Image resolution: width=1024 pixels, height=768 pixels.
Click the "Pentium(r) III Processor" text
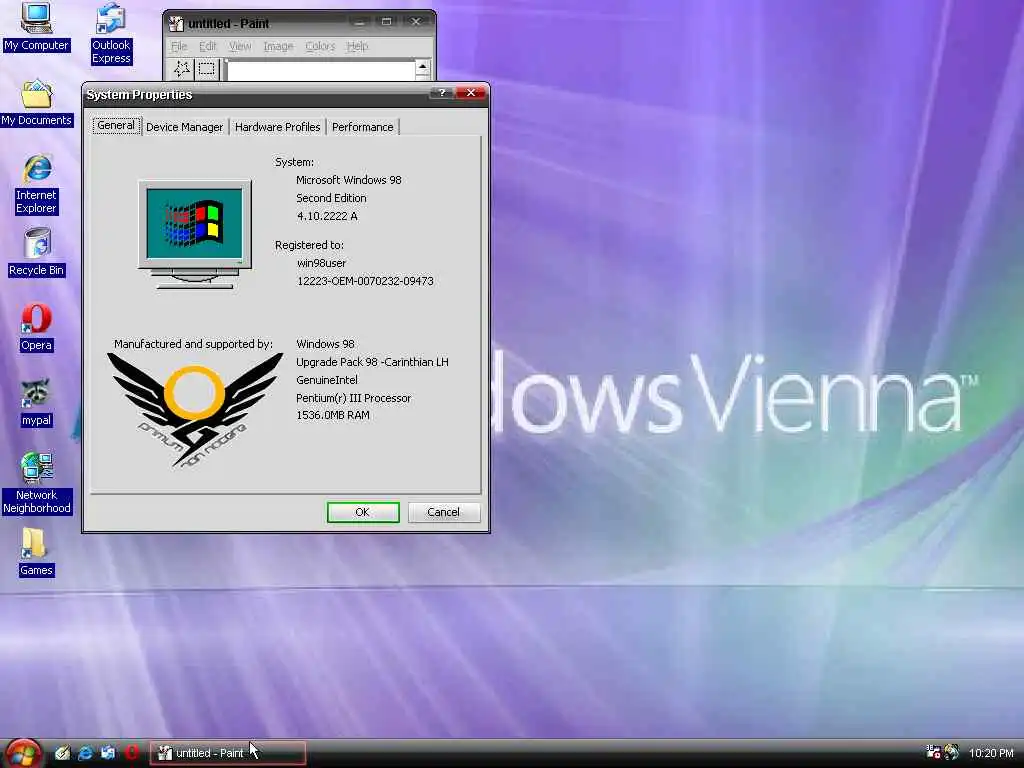click(x=353, y=398)
